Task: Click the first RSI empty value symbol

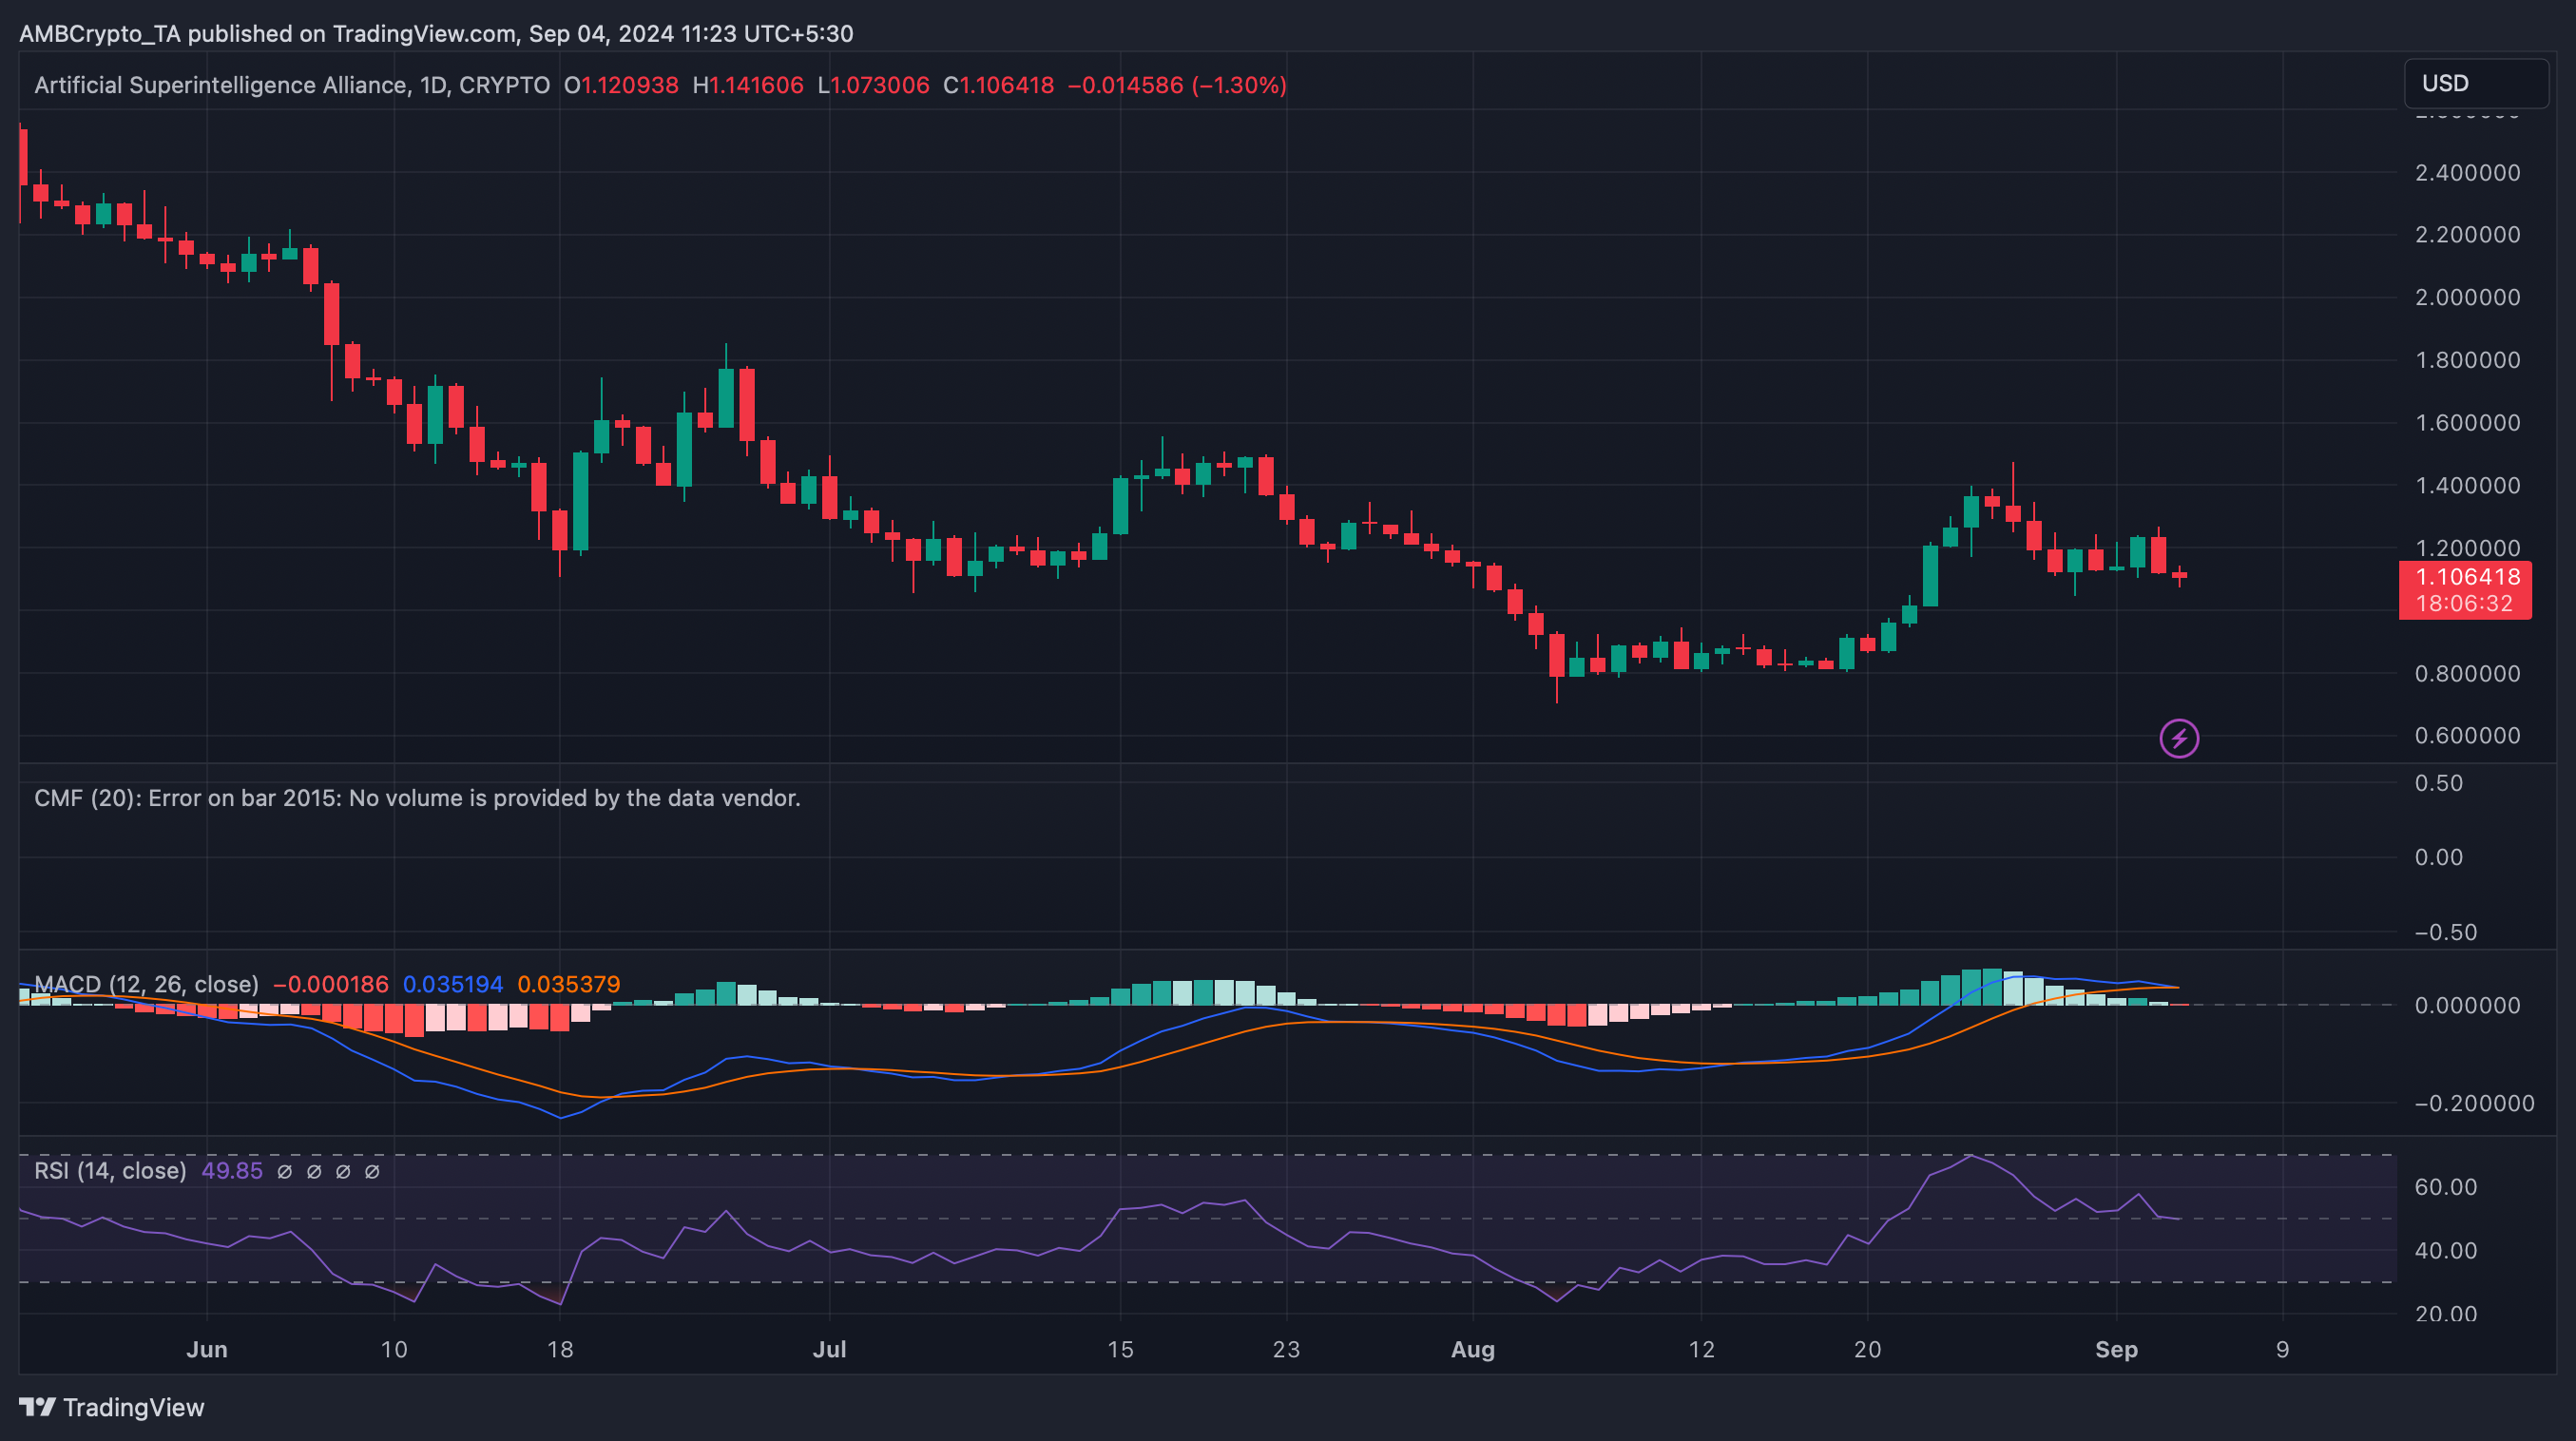Action: coord(285,1171)
